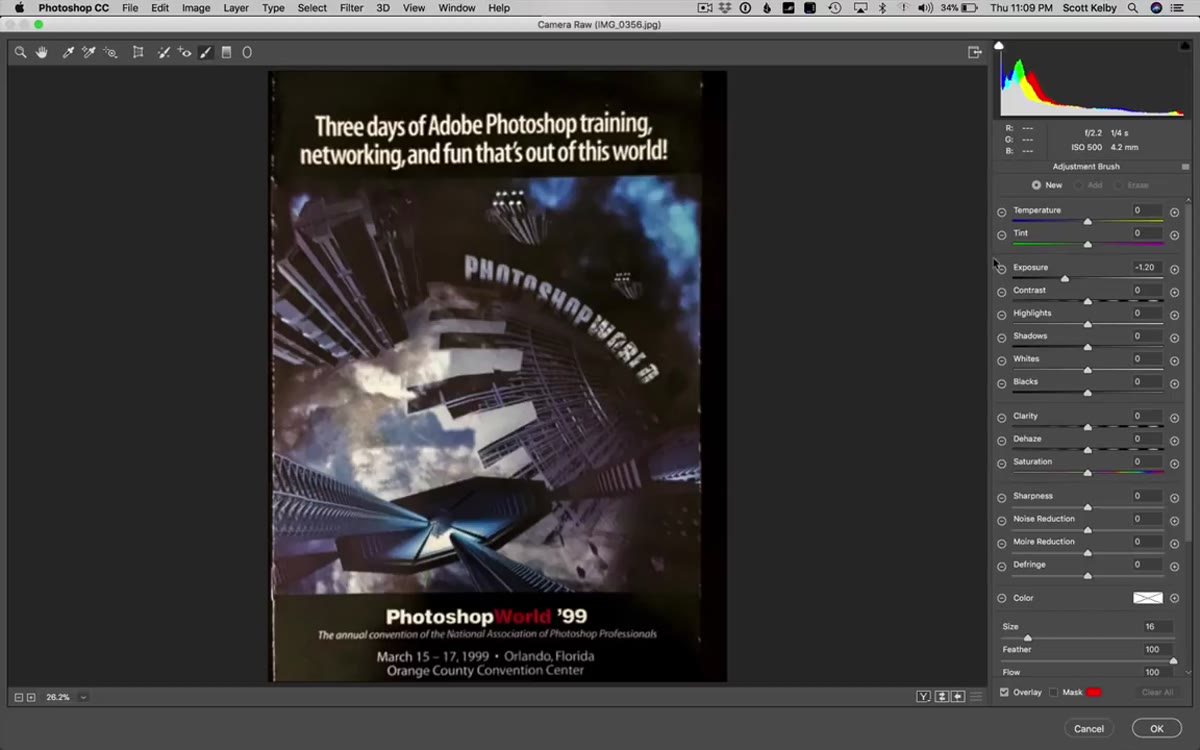Open the Layer menu

pyautogui.click(x=236, y=8)
